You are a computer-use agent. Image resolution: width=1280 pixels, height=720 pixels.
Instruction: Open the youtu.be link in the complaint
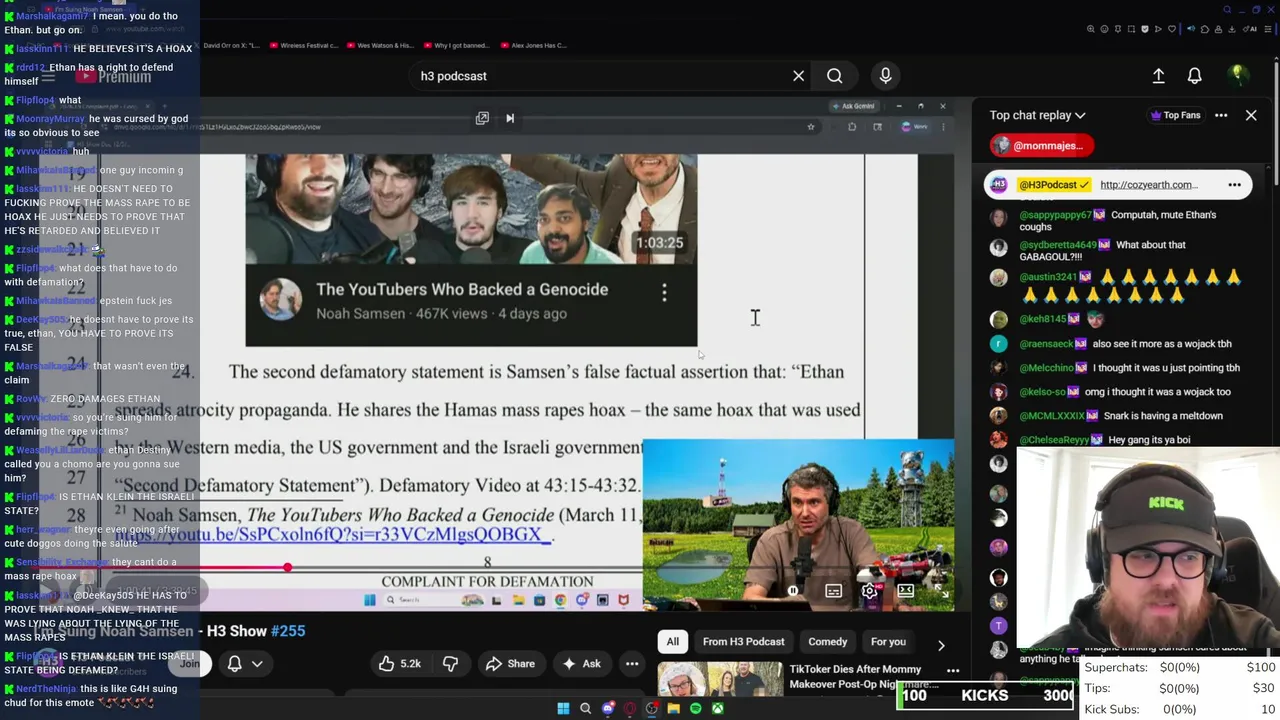[x=333, y=535]
